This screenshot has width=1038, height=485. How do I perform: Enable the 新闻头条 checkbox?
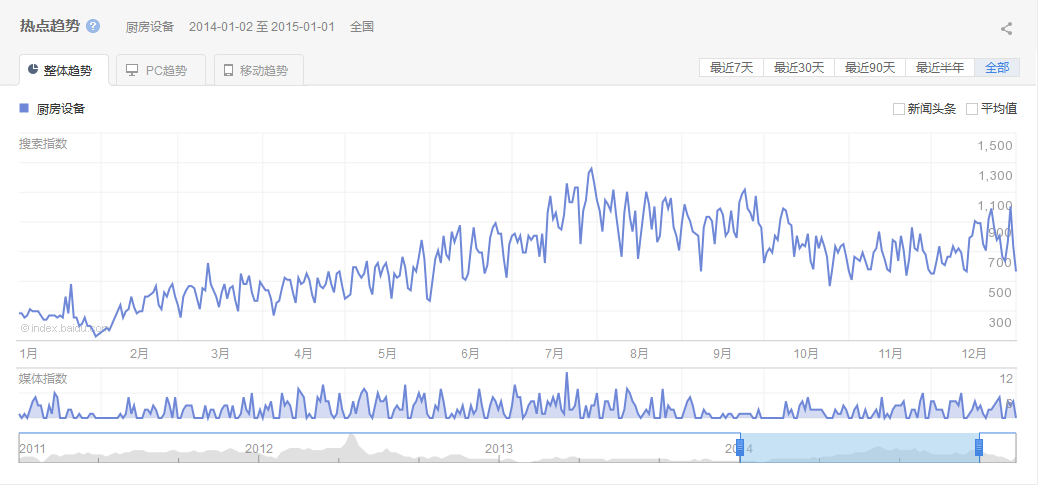point(898,109)
